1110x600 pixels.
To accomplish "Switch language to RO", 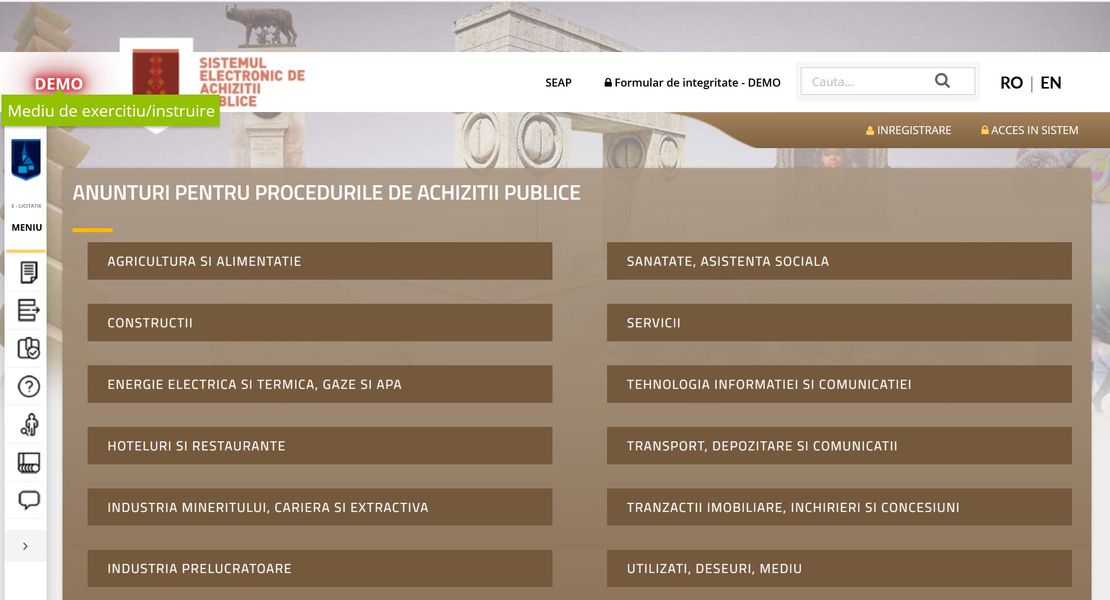I will coord(1011,83).
